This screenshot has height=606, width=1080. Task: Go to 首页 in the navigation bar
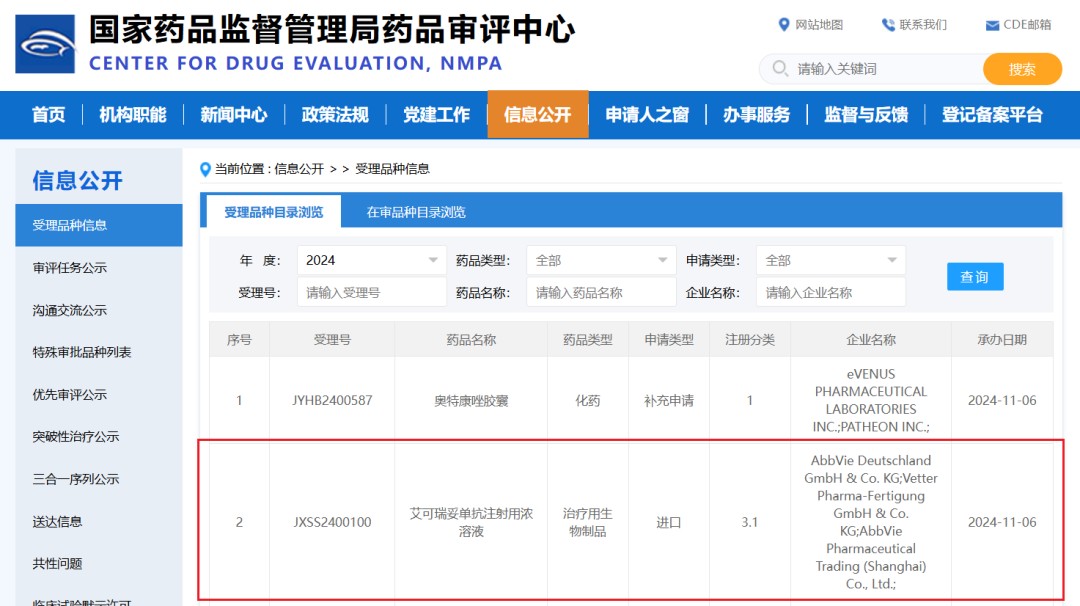point(48,115)
